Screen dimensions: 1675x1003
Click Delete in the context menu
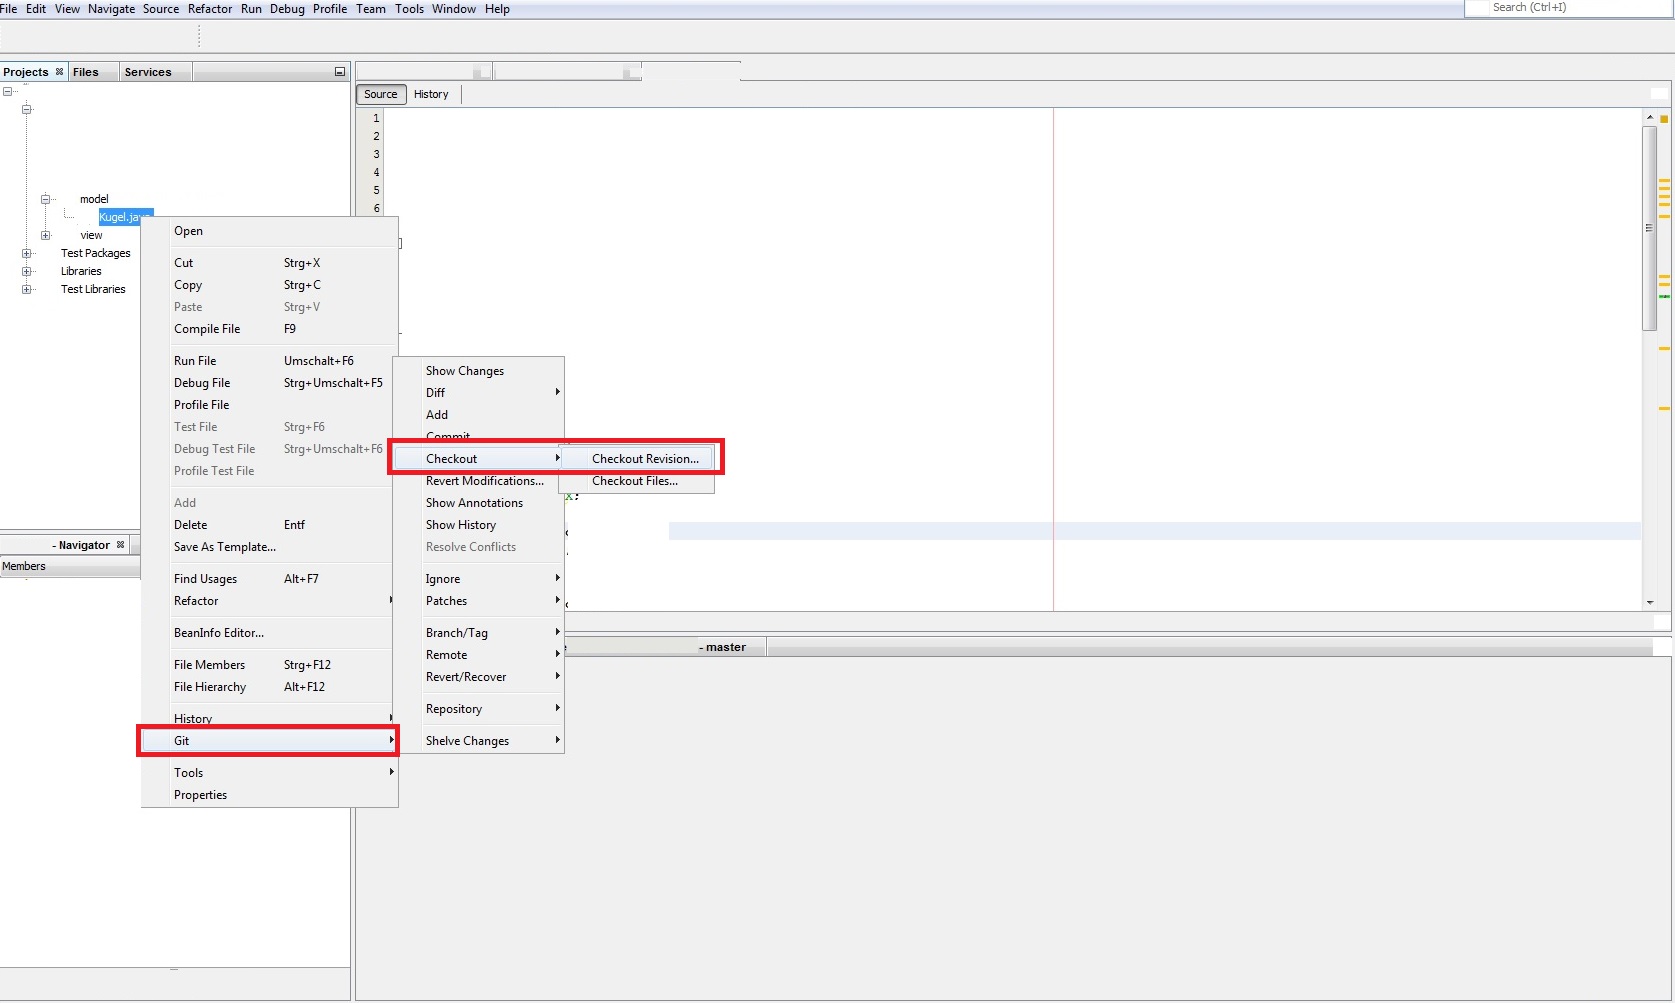click(269, 525)
